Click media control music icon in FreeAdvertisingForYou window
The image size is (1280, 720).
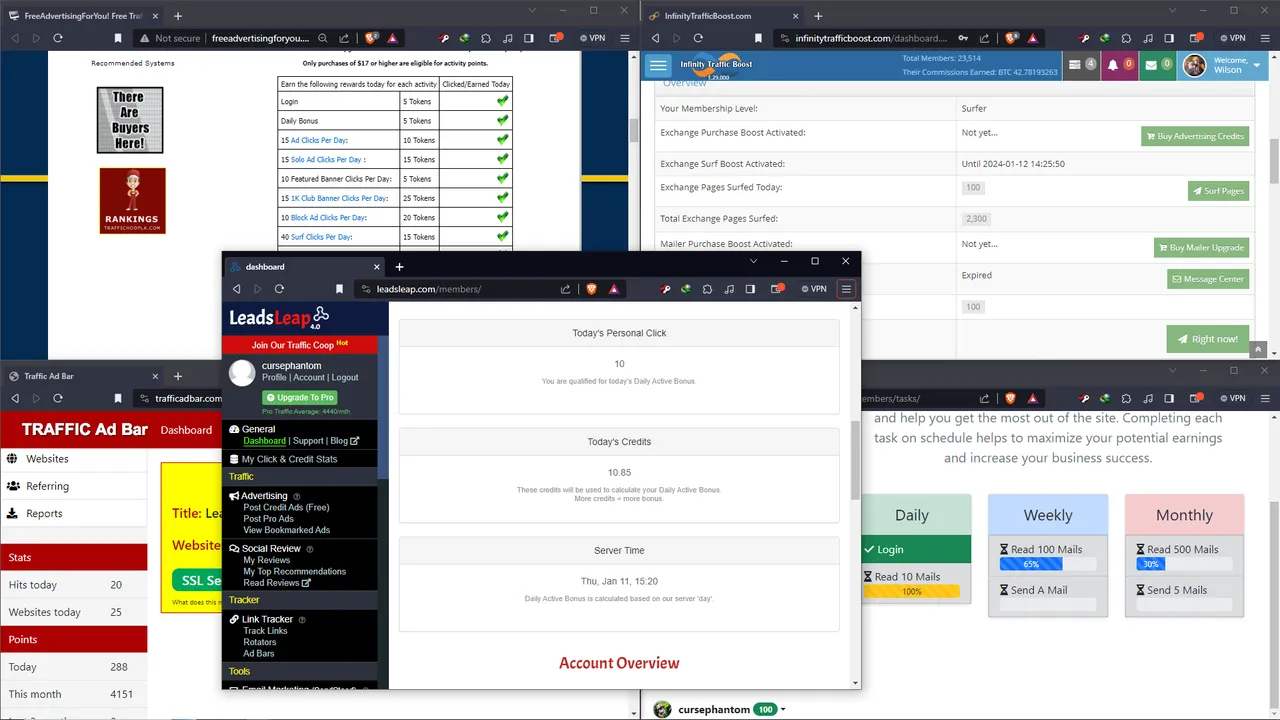[508, 38]
